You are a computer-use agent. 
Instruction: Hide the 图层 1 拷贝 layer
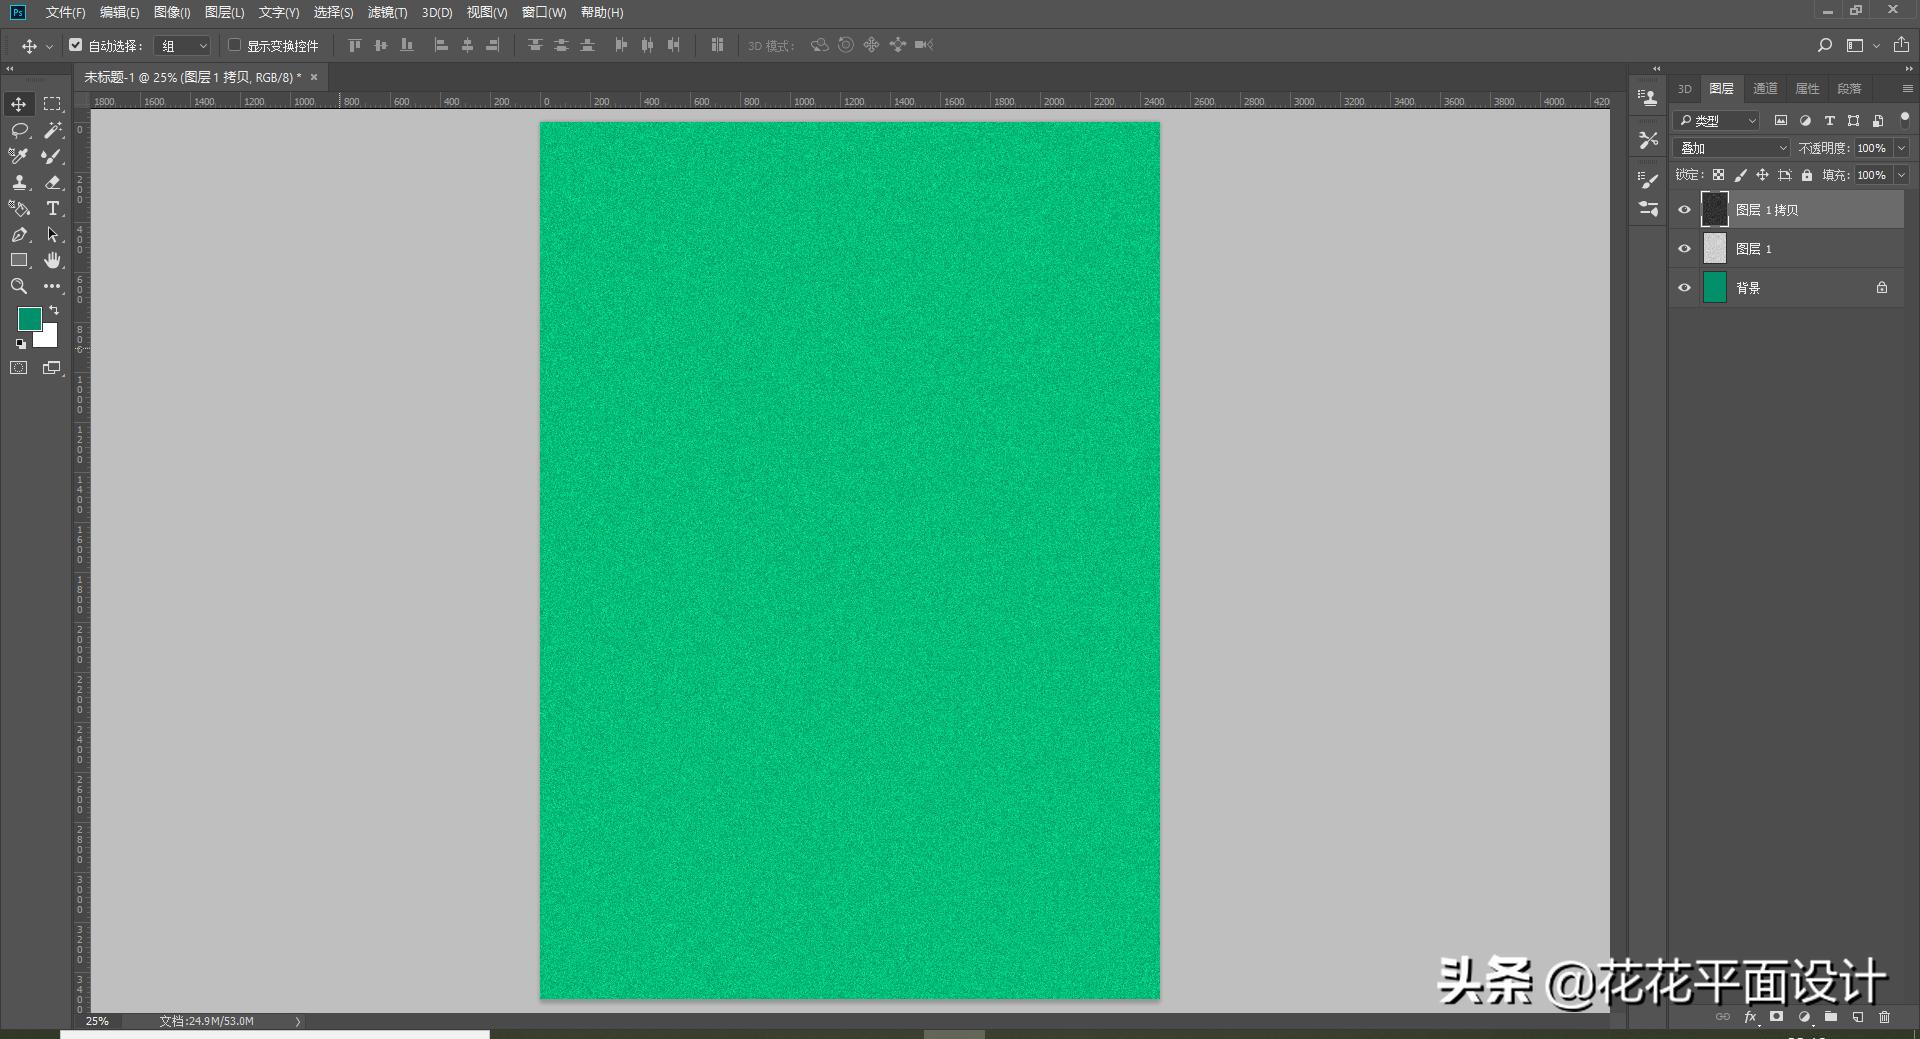tap(1684, 209)
